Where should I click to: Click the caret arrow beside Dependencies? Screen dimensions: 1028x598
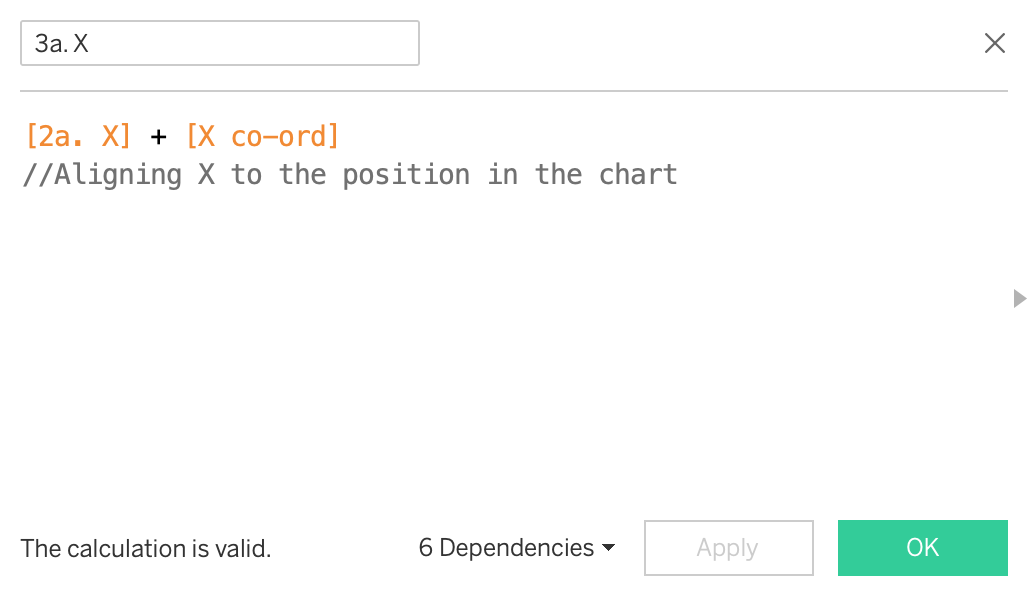pyautogui.click(x=607, y=549)
